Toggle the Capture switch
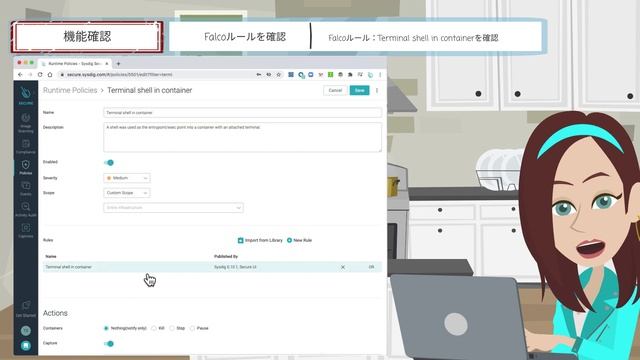This screenshot has height=360, width=640. point(109,344)
